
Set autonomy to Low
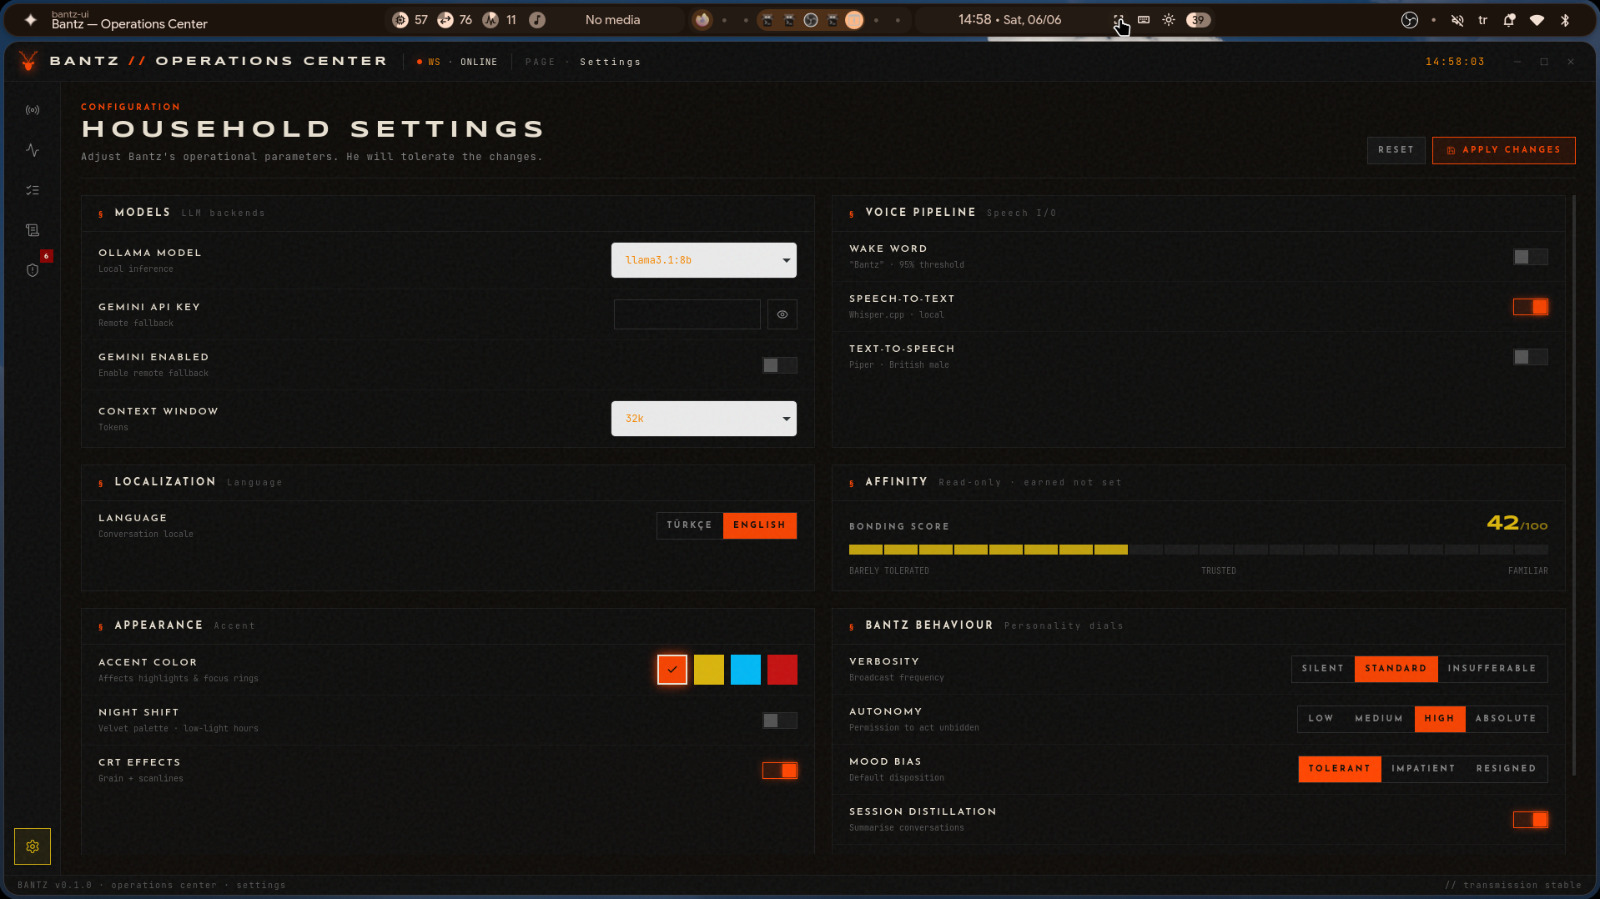pyautogui.click(x=1321, y=718)
